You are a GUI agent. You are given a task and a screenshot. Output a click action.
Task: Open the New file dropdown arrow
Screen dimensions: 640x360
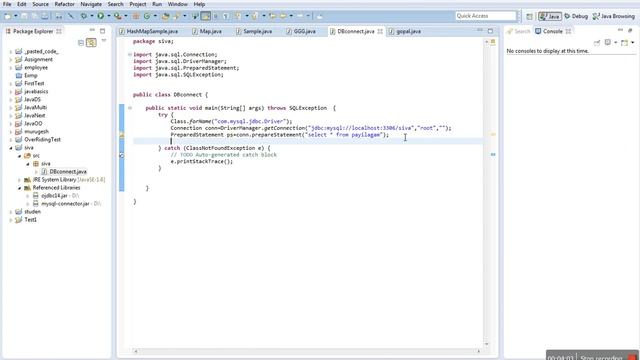click(16, 16)
